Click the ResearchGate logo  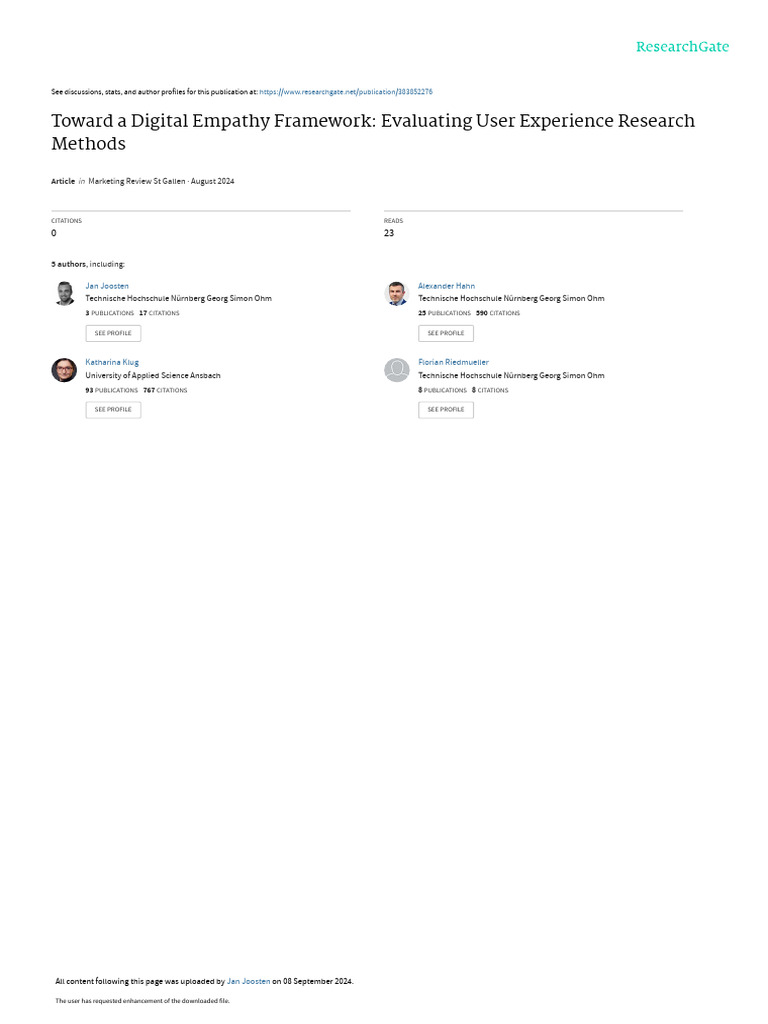pos(682,47)
